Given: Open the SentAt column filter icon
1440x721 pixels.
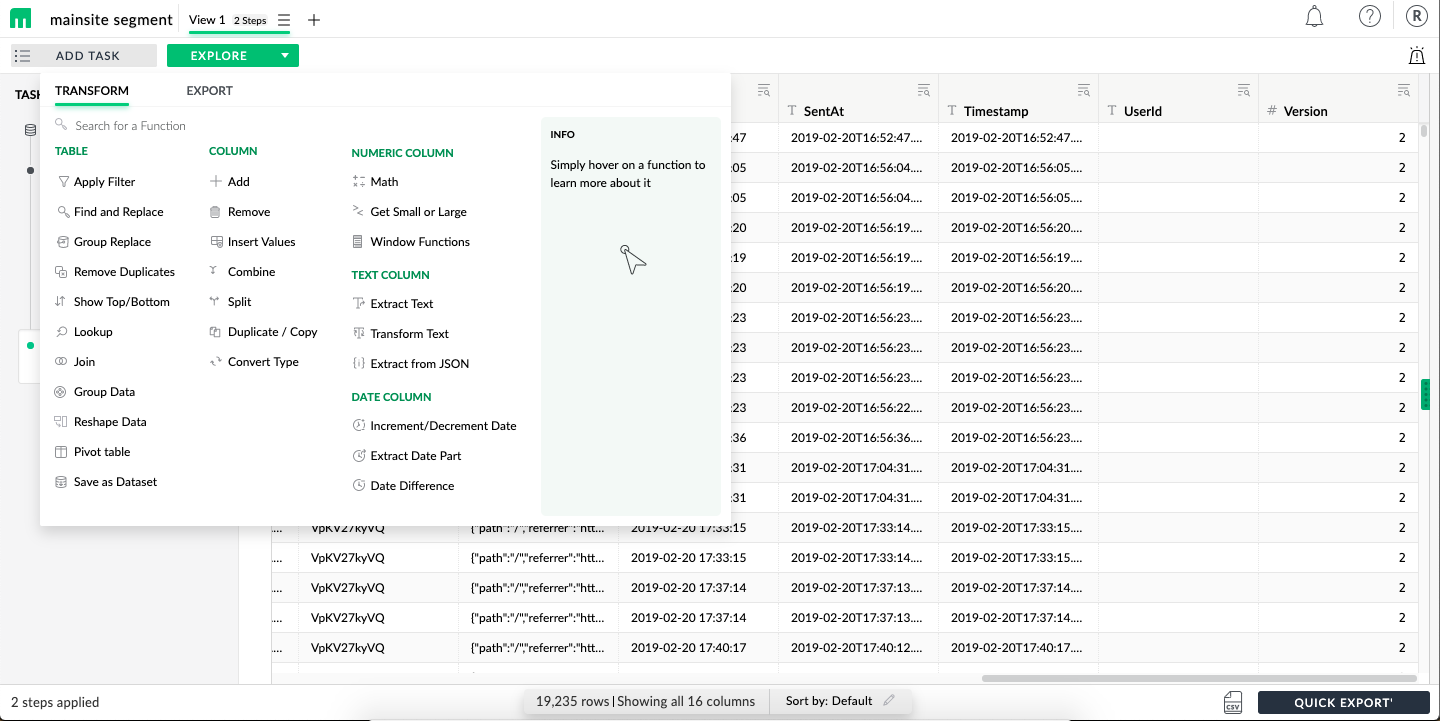Looking at the screenshot, I should pos(923,91).
